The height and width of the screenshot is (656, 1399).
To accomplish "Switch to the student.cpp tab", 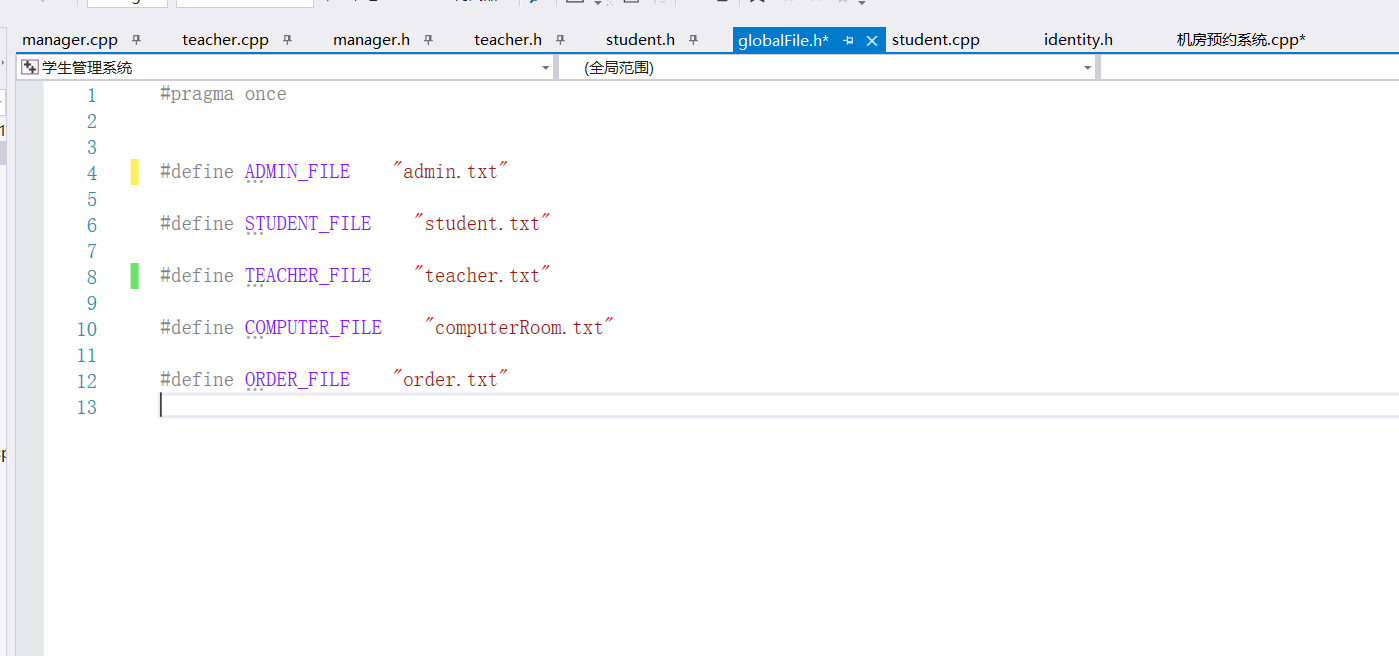I will click(935, 40).
